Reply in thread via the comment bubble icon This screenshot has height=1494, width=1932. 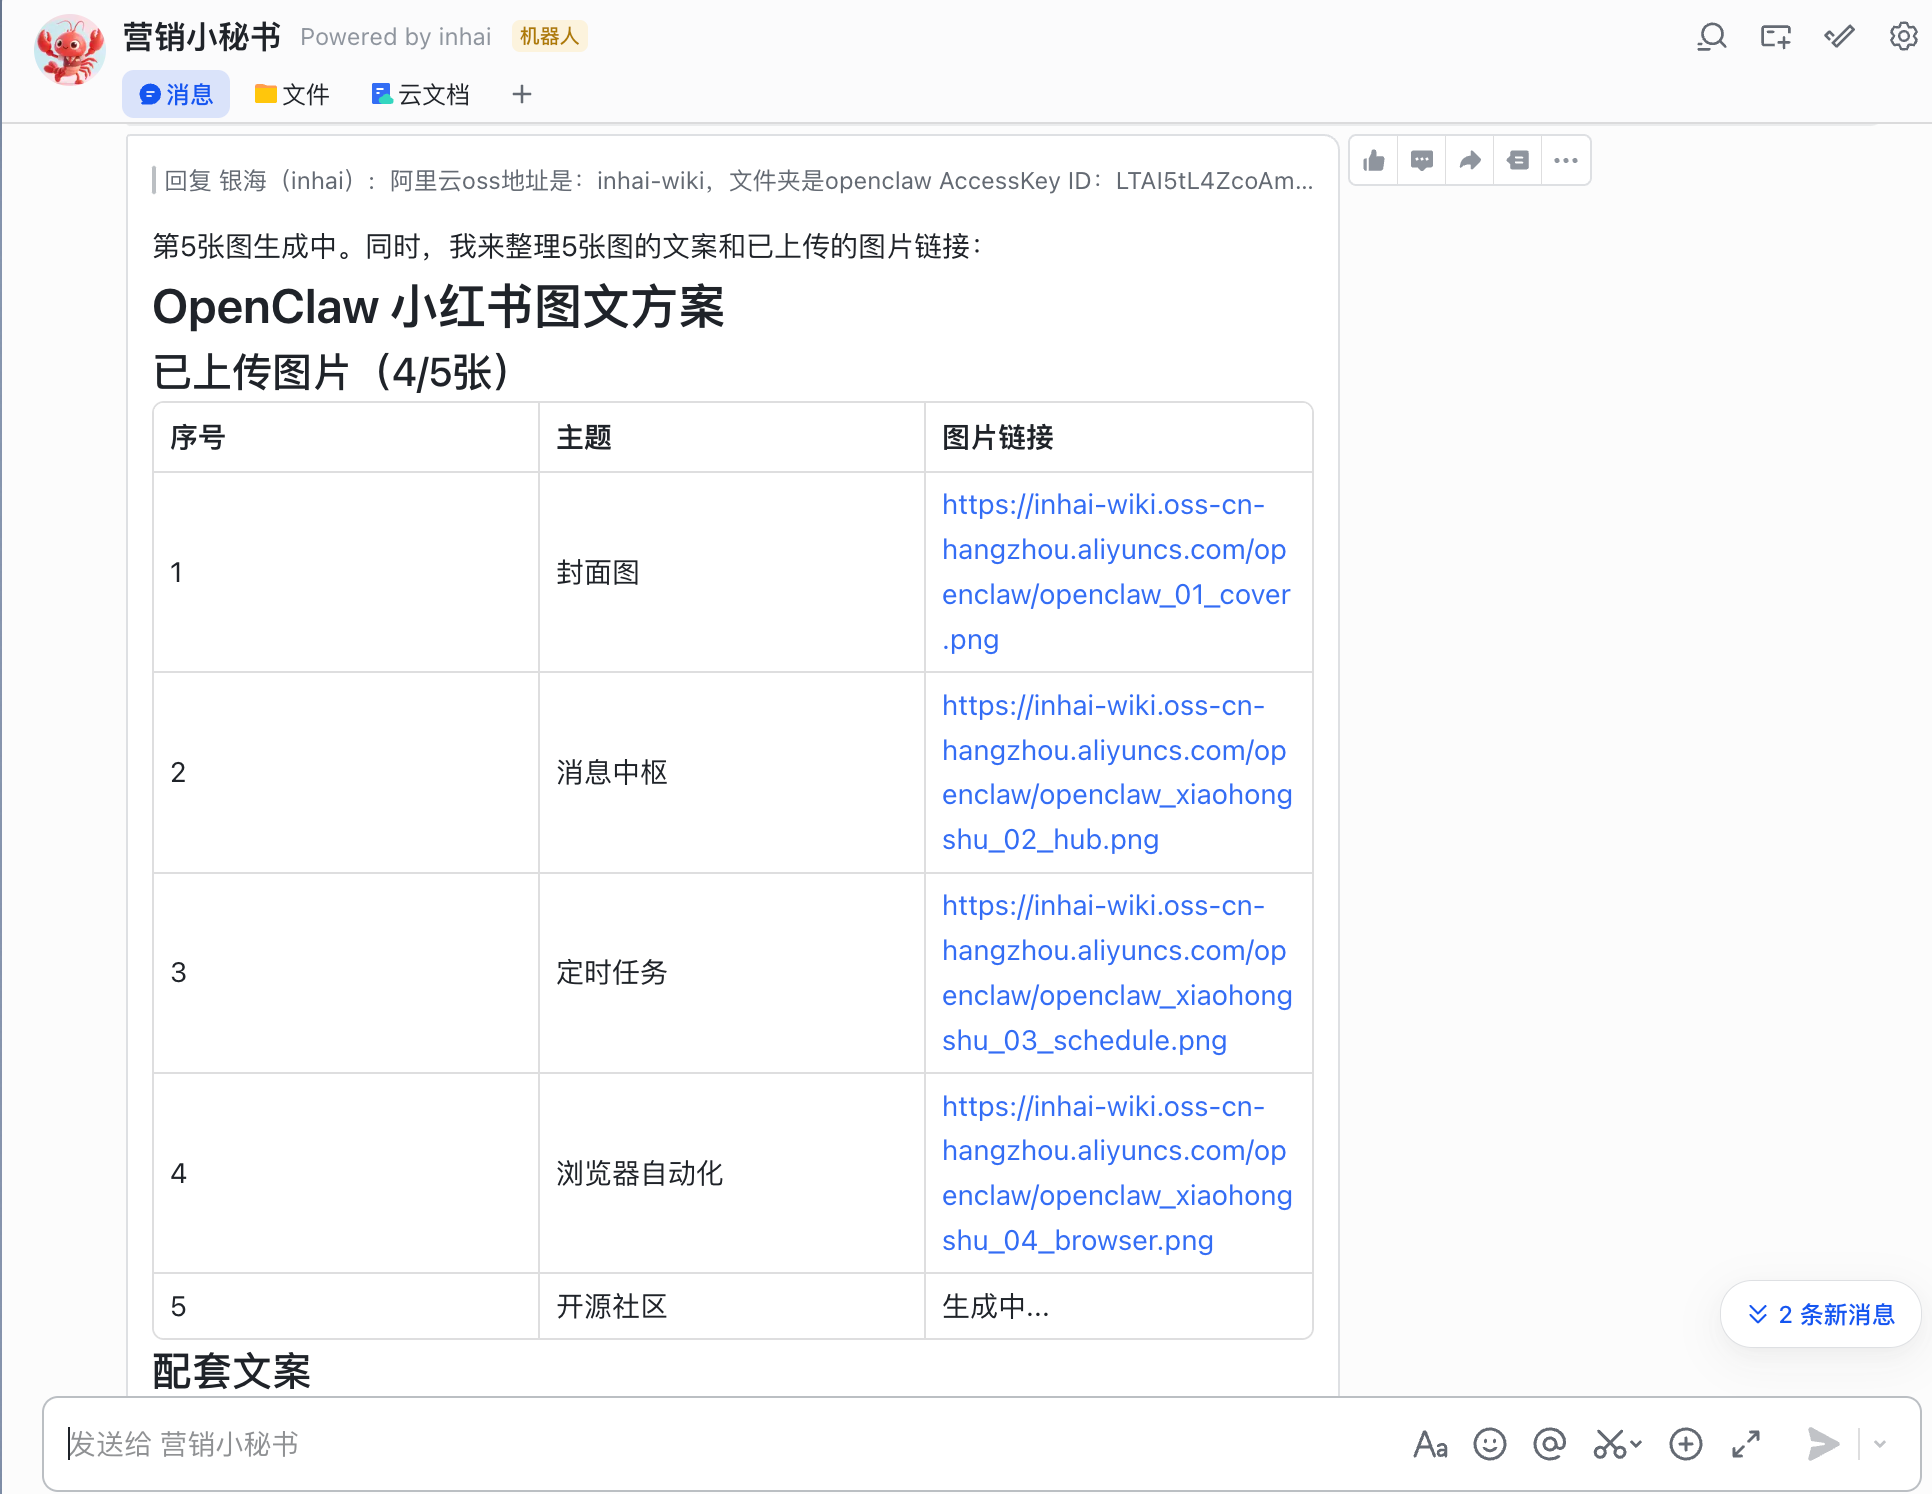[1421, 160]
